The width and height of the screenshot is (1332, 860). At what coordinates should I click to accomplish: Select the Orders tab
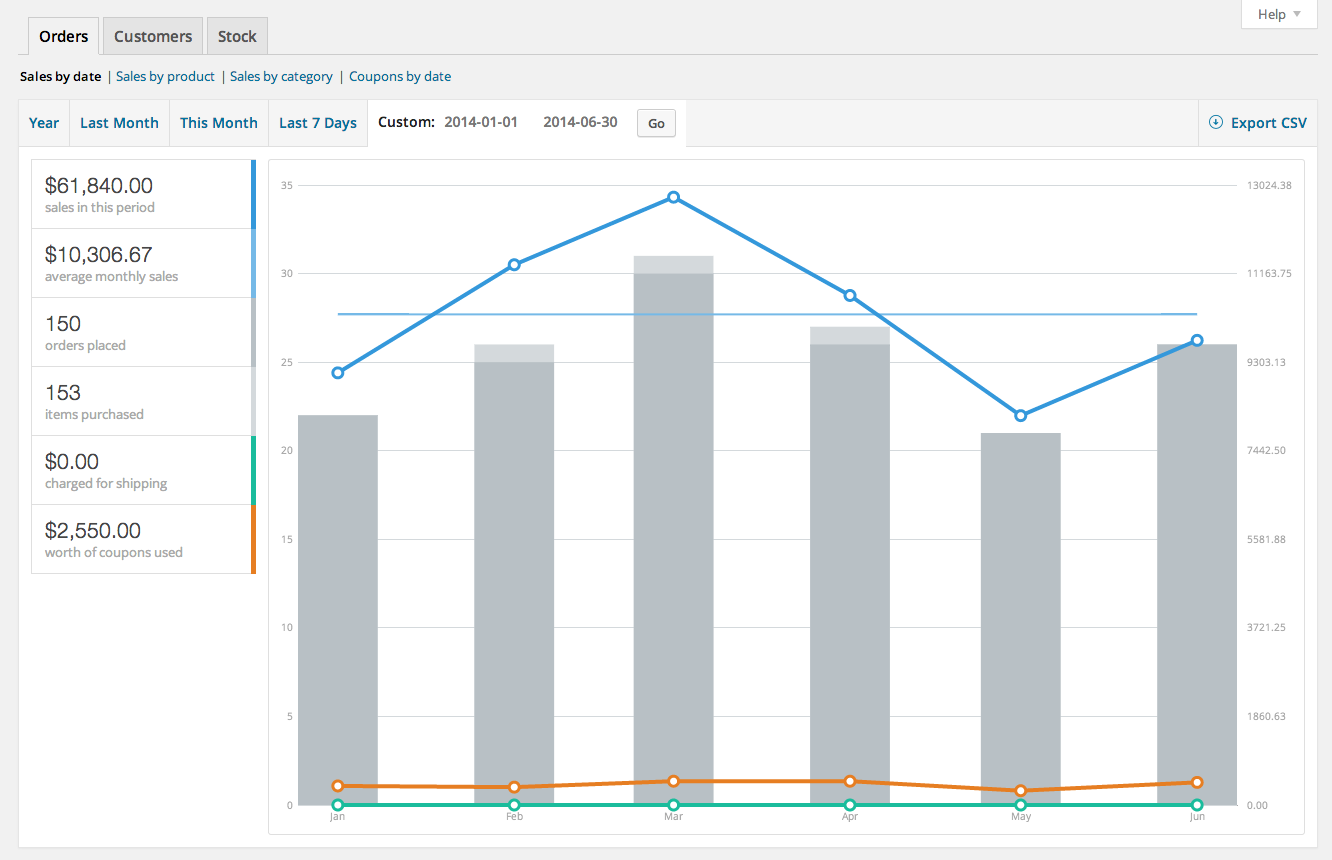pos(64,37)
